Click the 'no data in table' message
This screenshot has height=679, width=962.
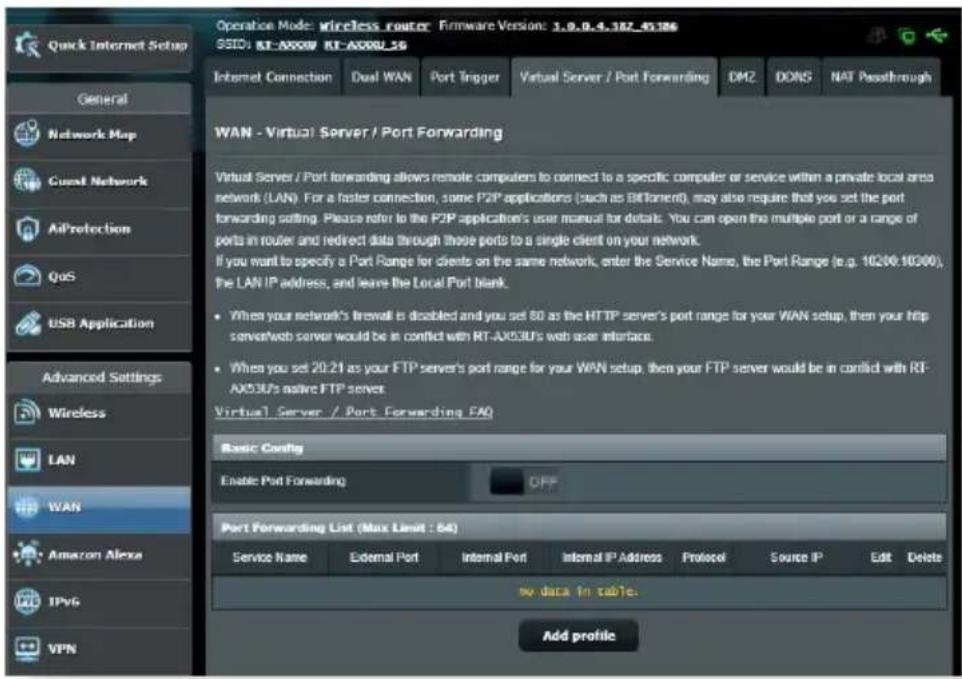tap(578, 592)
